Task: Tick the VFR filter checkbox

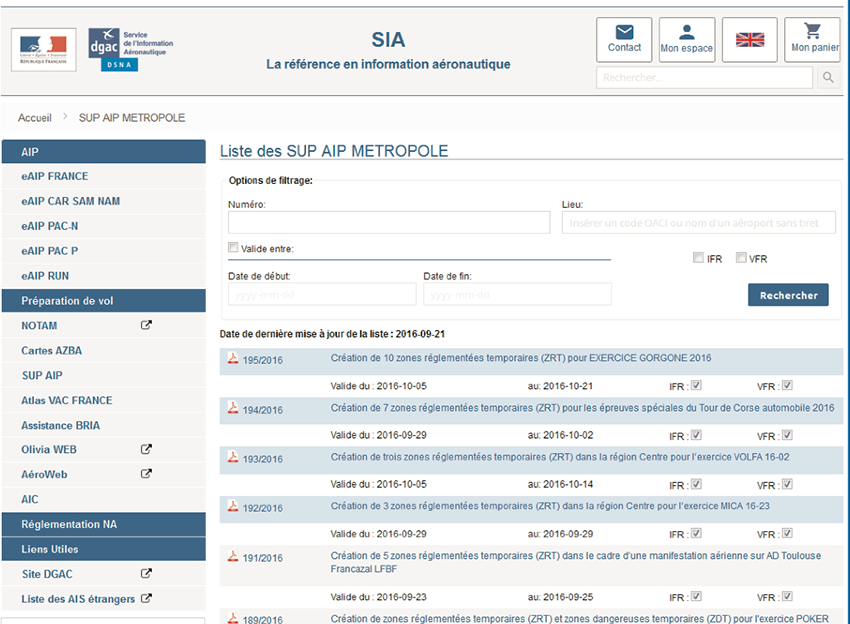Action: [741, 258]
